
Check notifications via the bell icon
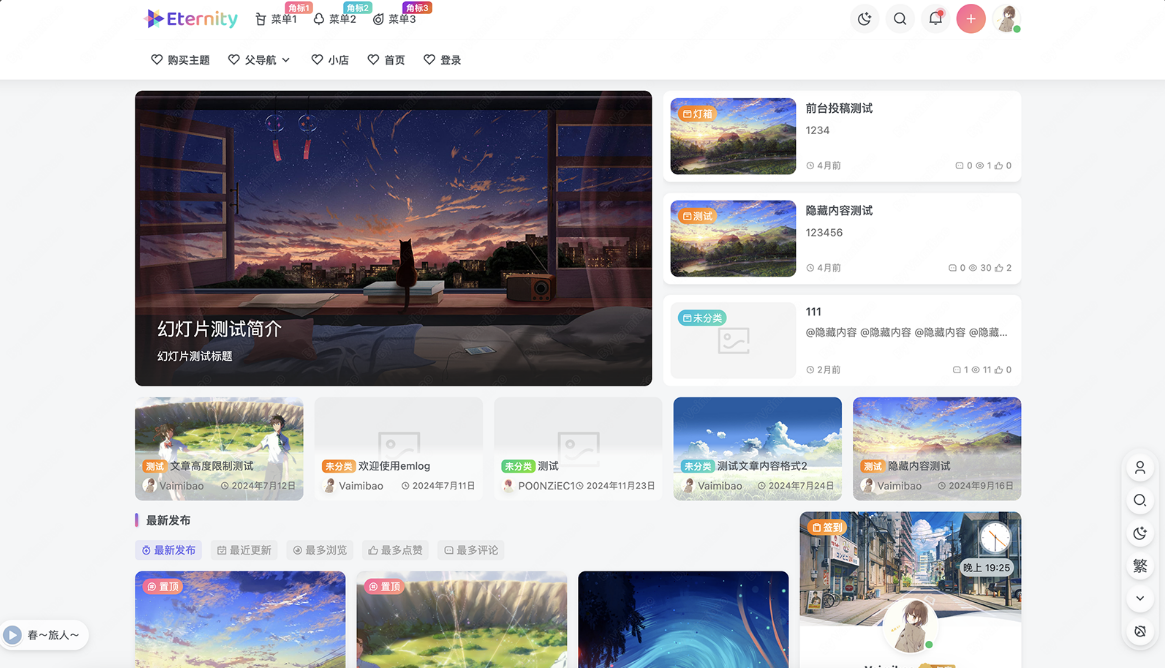pyautogui.click(x=935, y=18)
